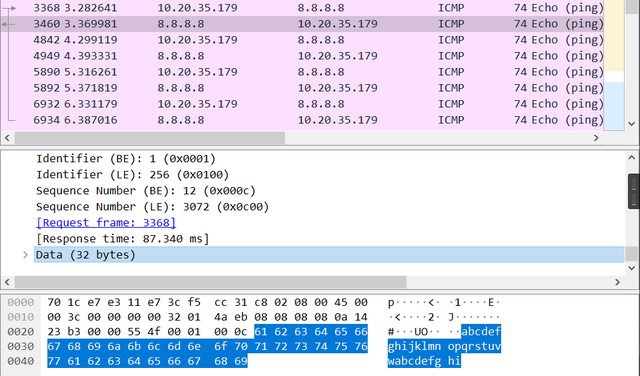The width and height of the screenshot is (640, 376).
Task: Click hex offset 0030 row label
Action: [20, 347]
